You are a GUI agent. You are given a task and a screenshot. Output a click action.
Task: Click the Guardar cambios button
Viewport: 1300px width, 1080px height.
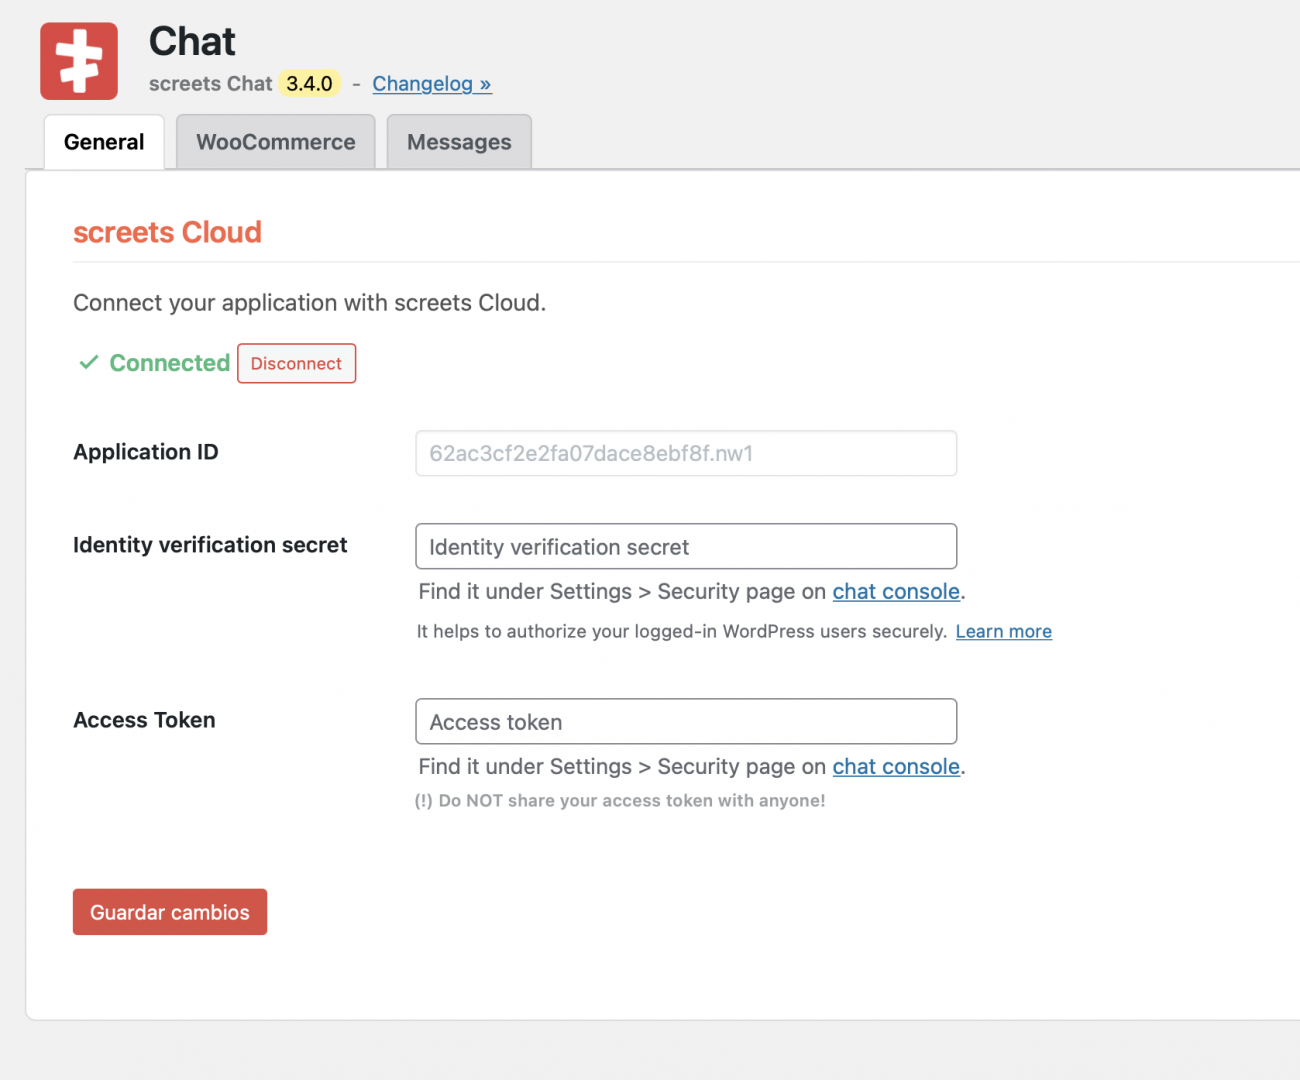[170, 912]
